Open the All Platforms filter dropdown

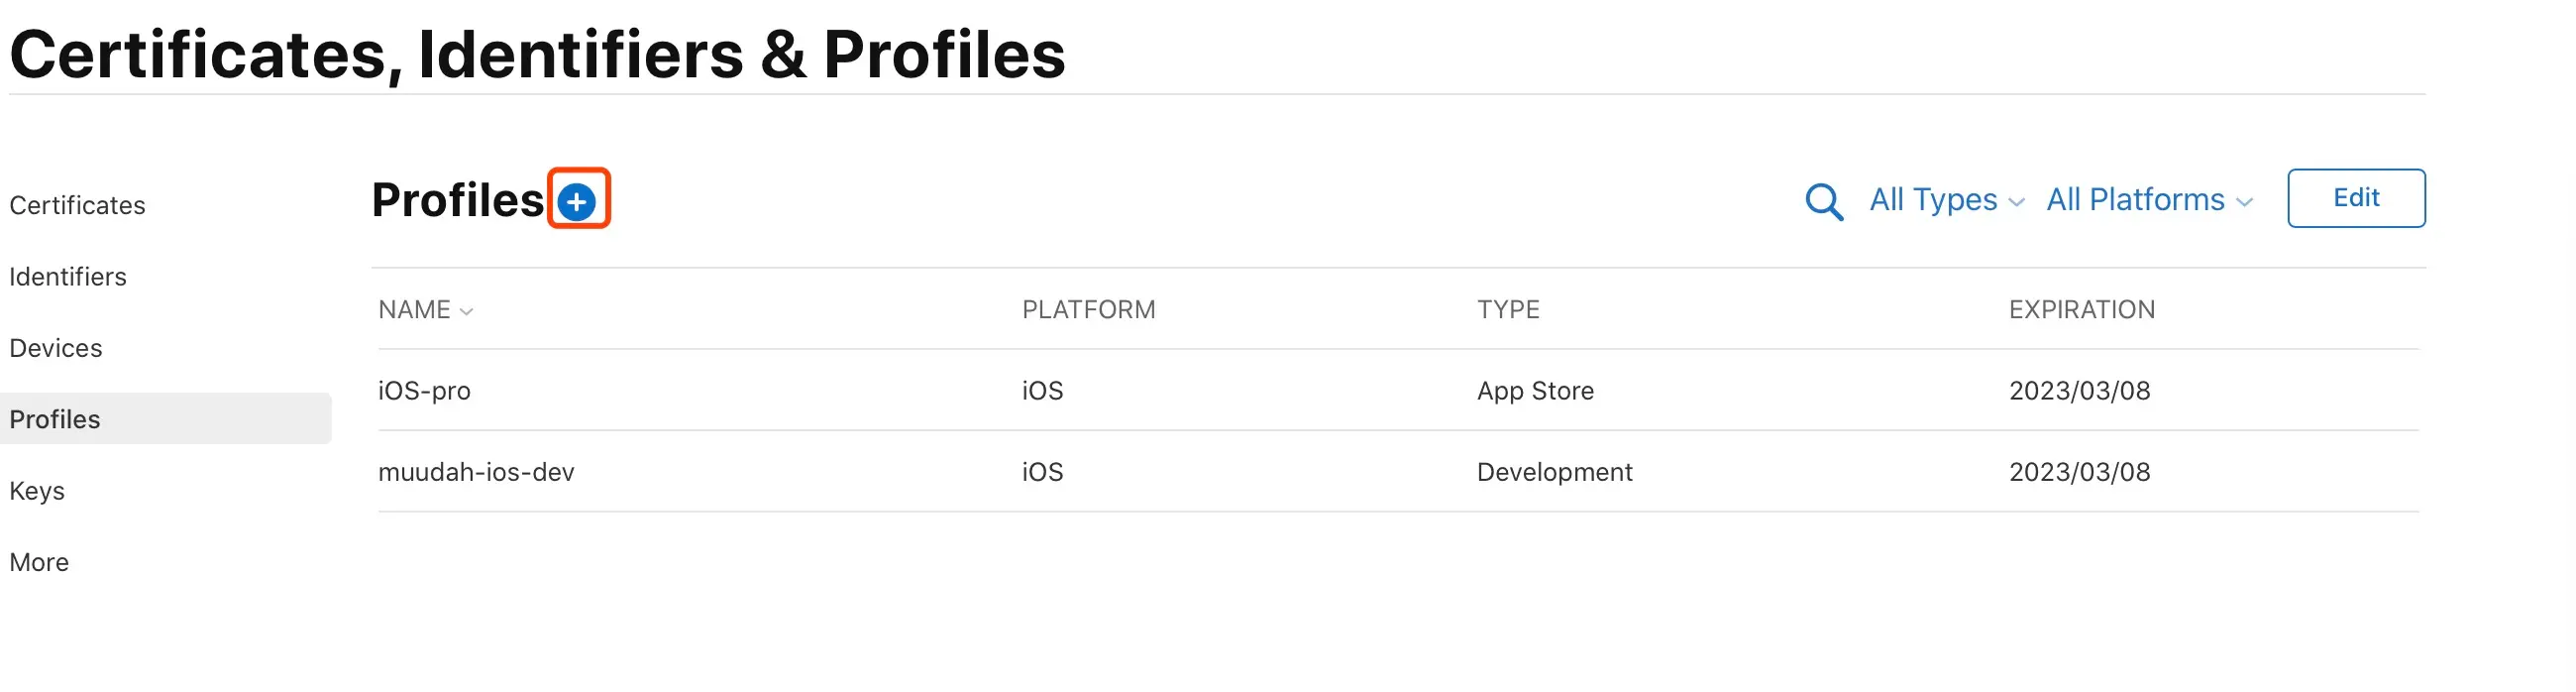[x=2148, y=200]
